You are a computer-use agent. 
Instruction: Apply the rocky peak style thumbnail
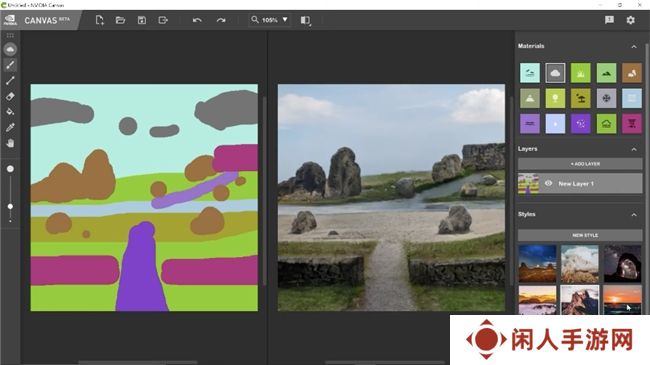click(580, 300)
